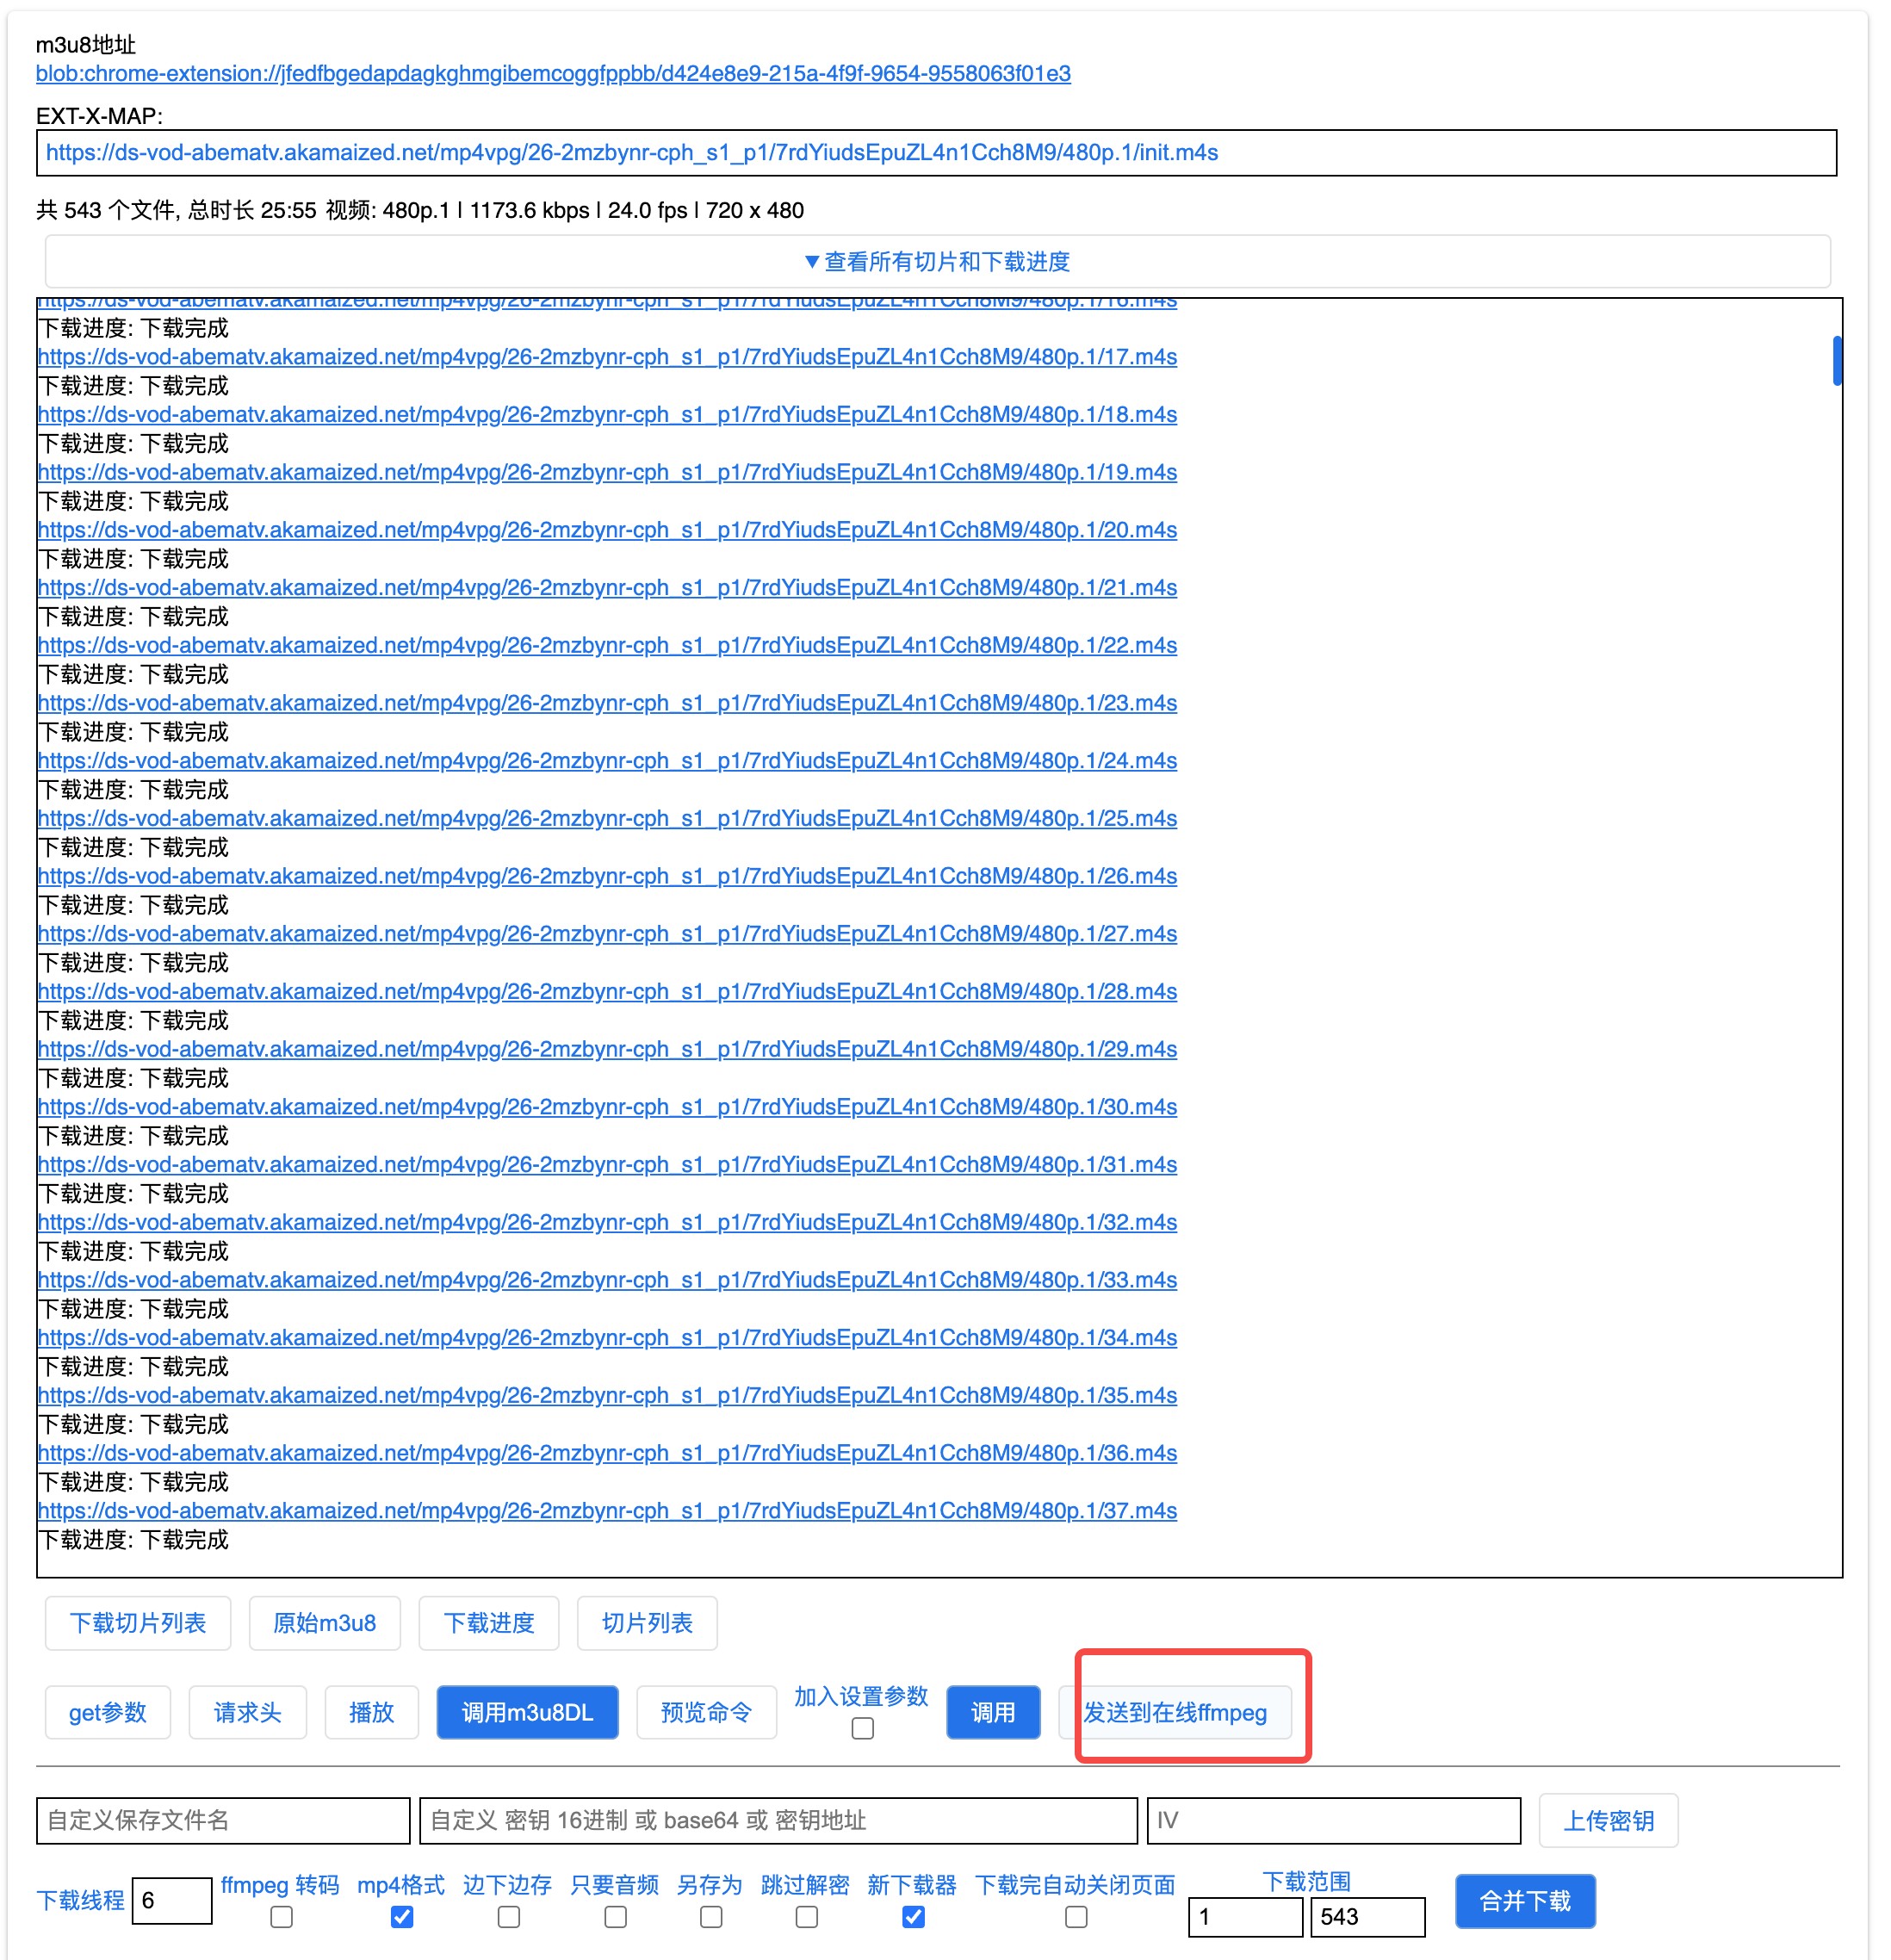Screen dimensions: 1891x1960
Task: Open segment link ending in 17.m4s
Action: click(607, 357)
